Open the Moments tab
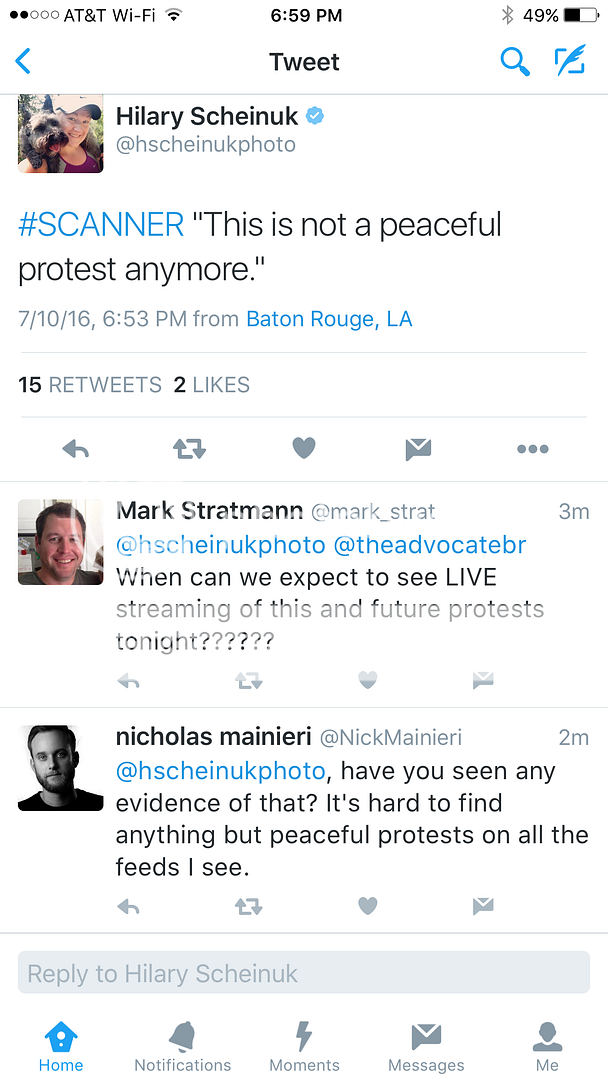 point(304,1046)
